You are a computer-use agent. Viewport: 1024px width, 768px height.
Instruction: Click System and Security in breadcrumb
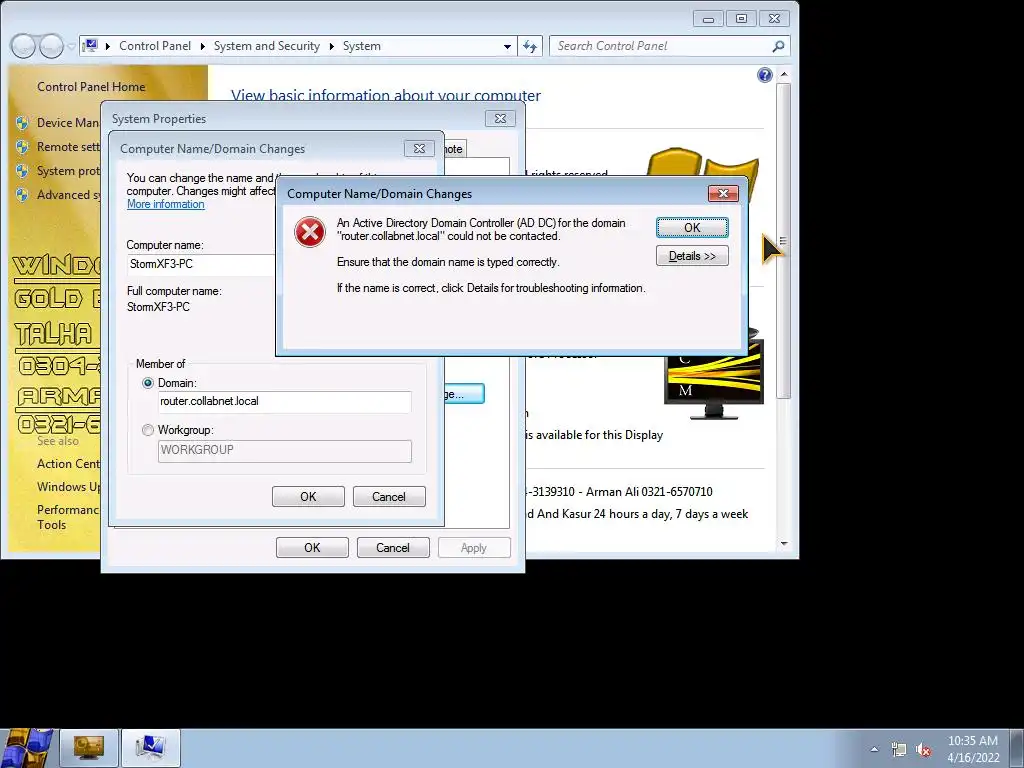266,46
